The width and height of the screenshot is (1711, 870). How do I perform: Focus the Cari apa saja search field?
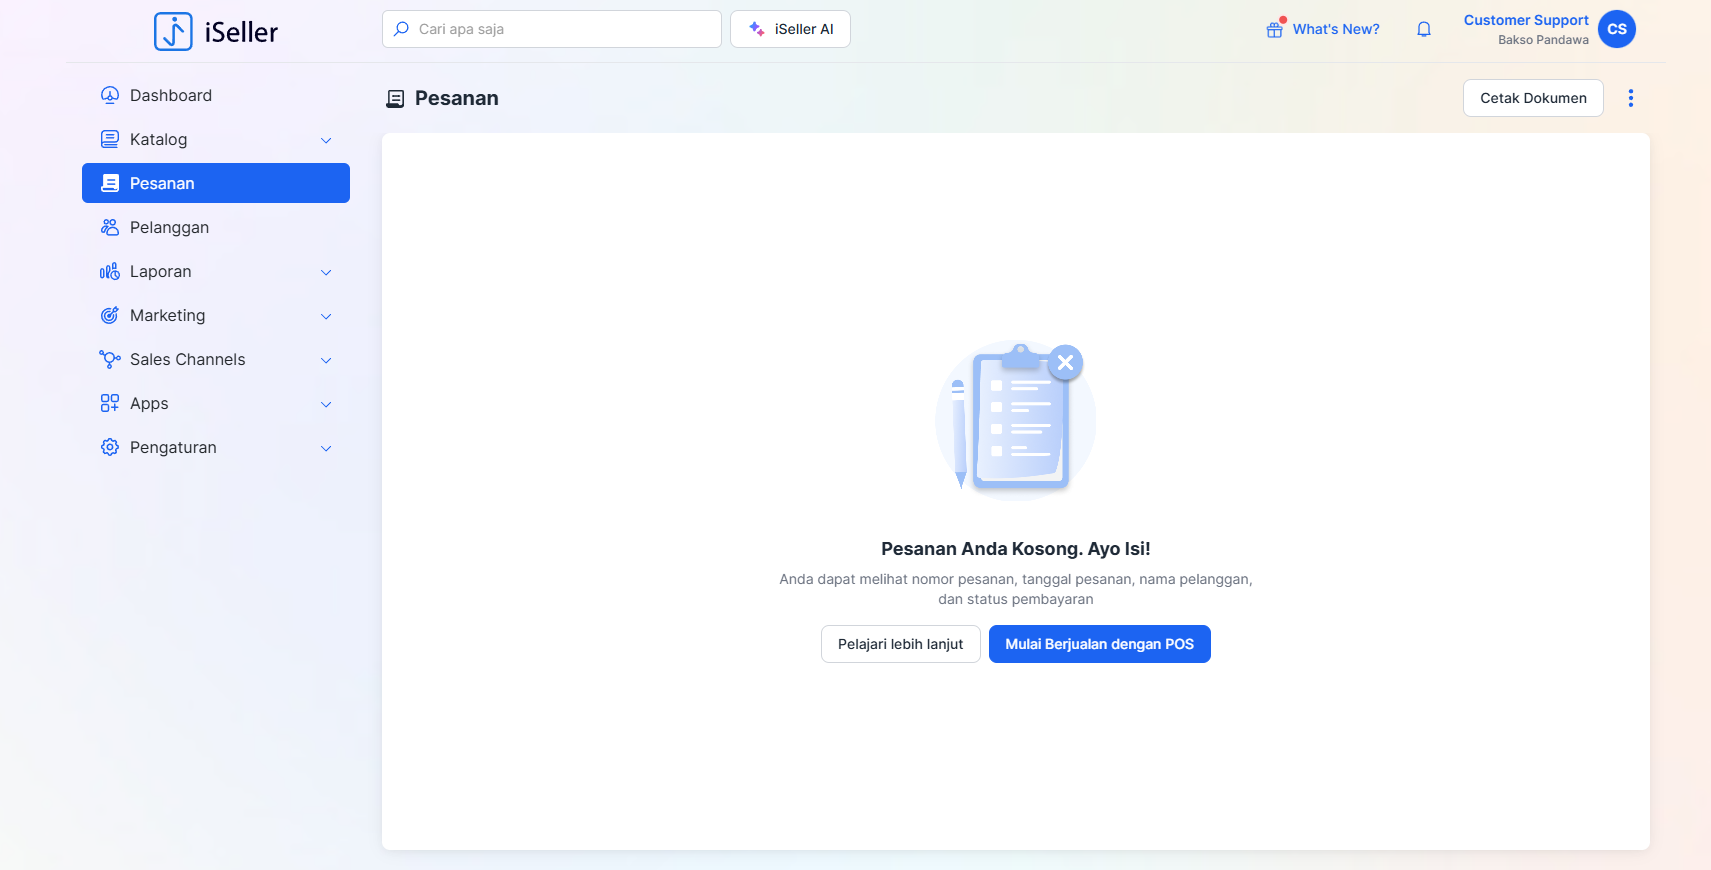(560, 29)
